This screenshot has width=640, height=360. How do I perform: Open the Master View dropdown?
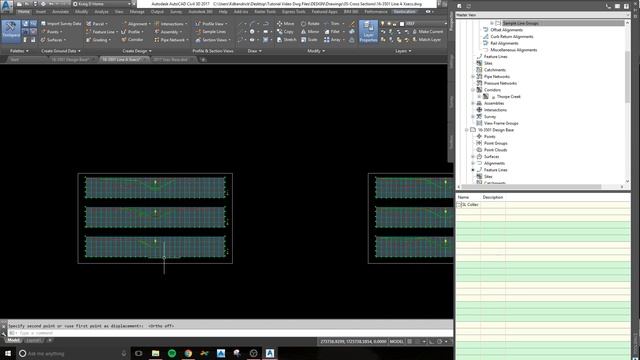click(x=543, y=15)
